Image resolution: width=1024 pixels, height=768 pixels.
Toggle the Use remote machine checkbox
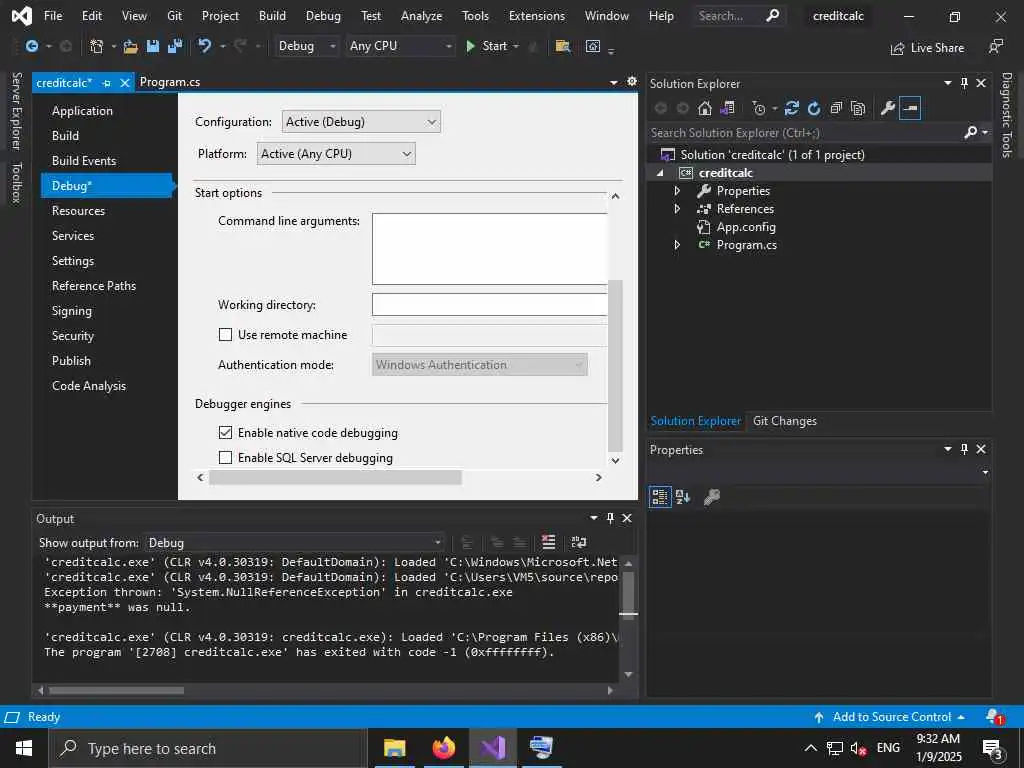(x=225, y=334)
